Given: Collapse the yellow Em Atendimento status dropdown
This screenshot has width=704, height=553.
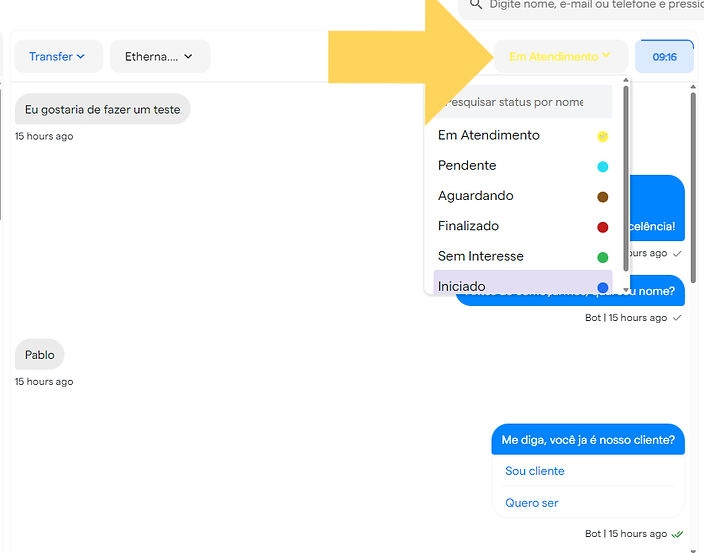Looking at the screenshot, I should (x=560, y=57).
